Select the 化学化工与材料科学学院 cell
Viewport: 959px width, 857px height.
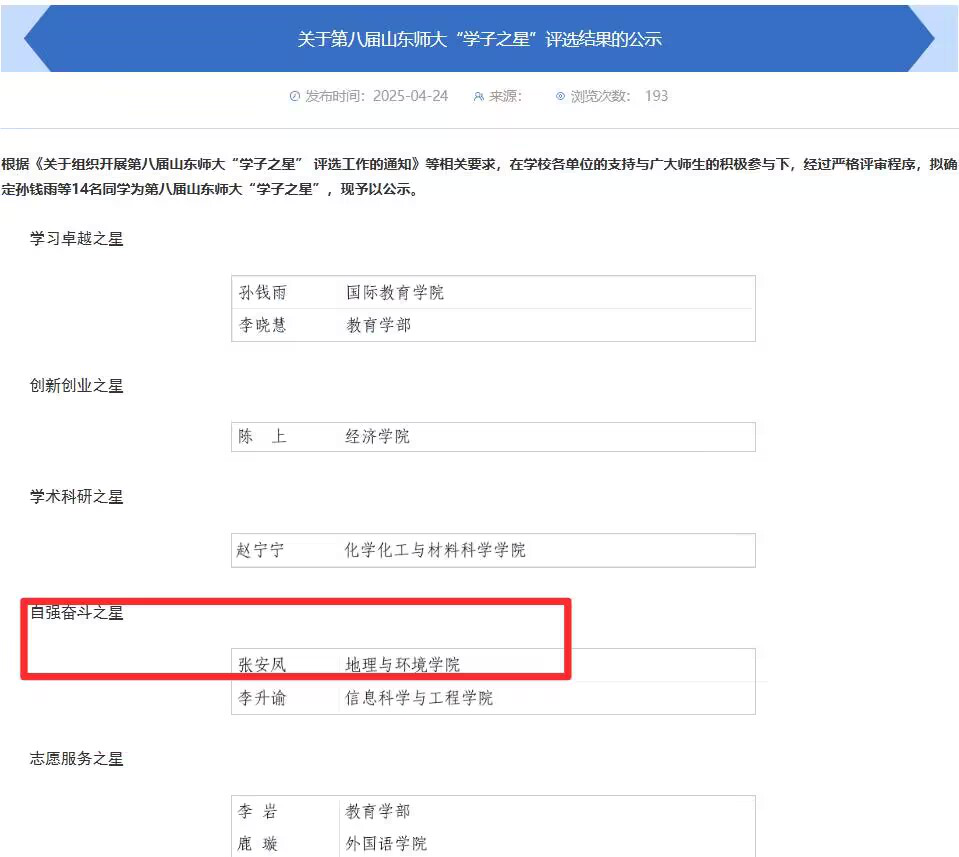coord(435,550)
